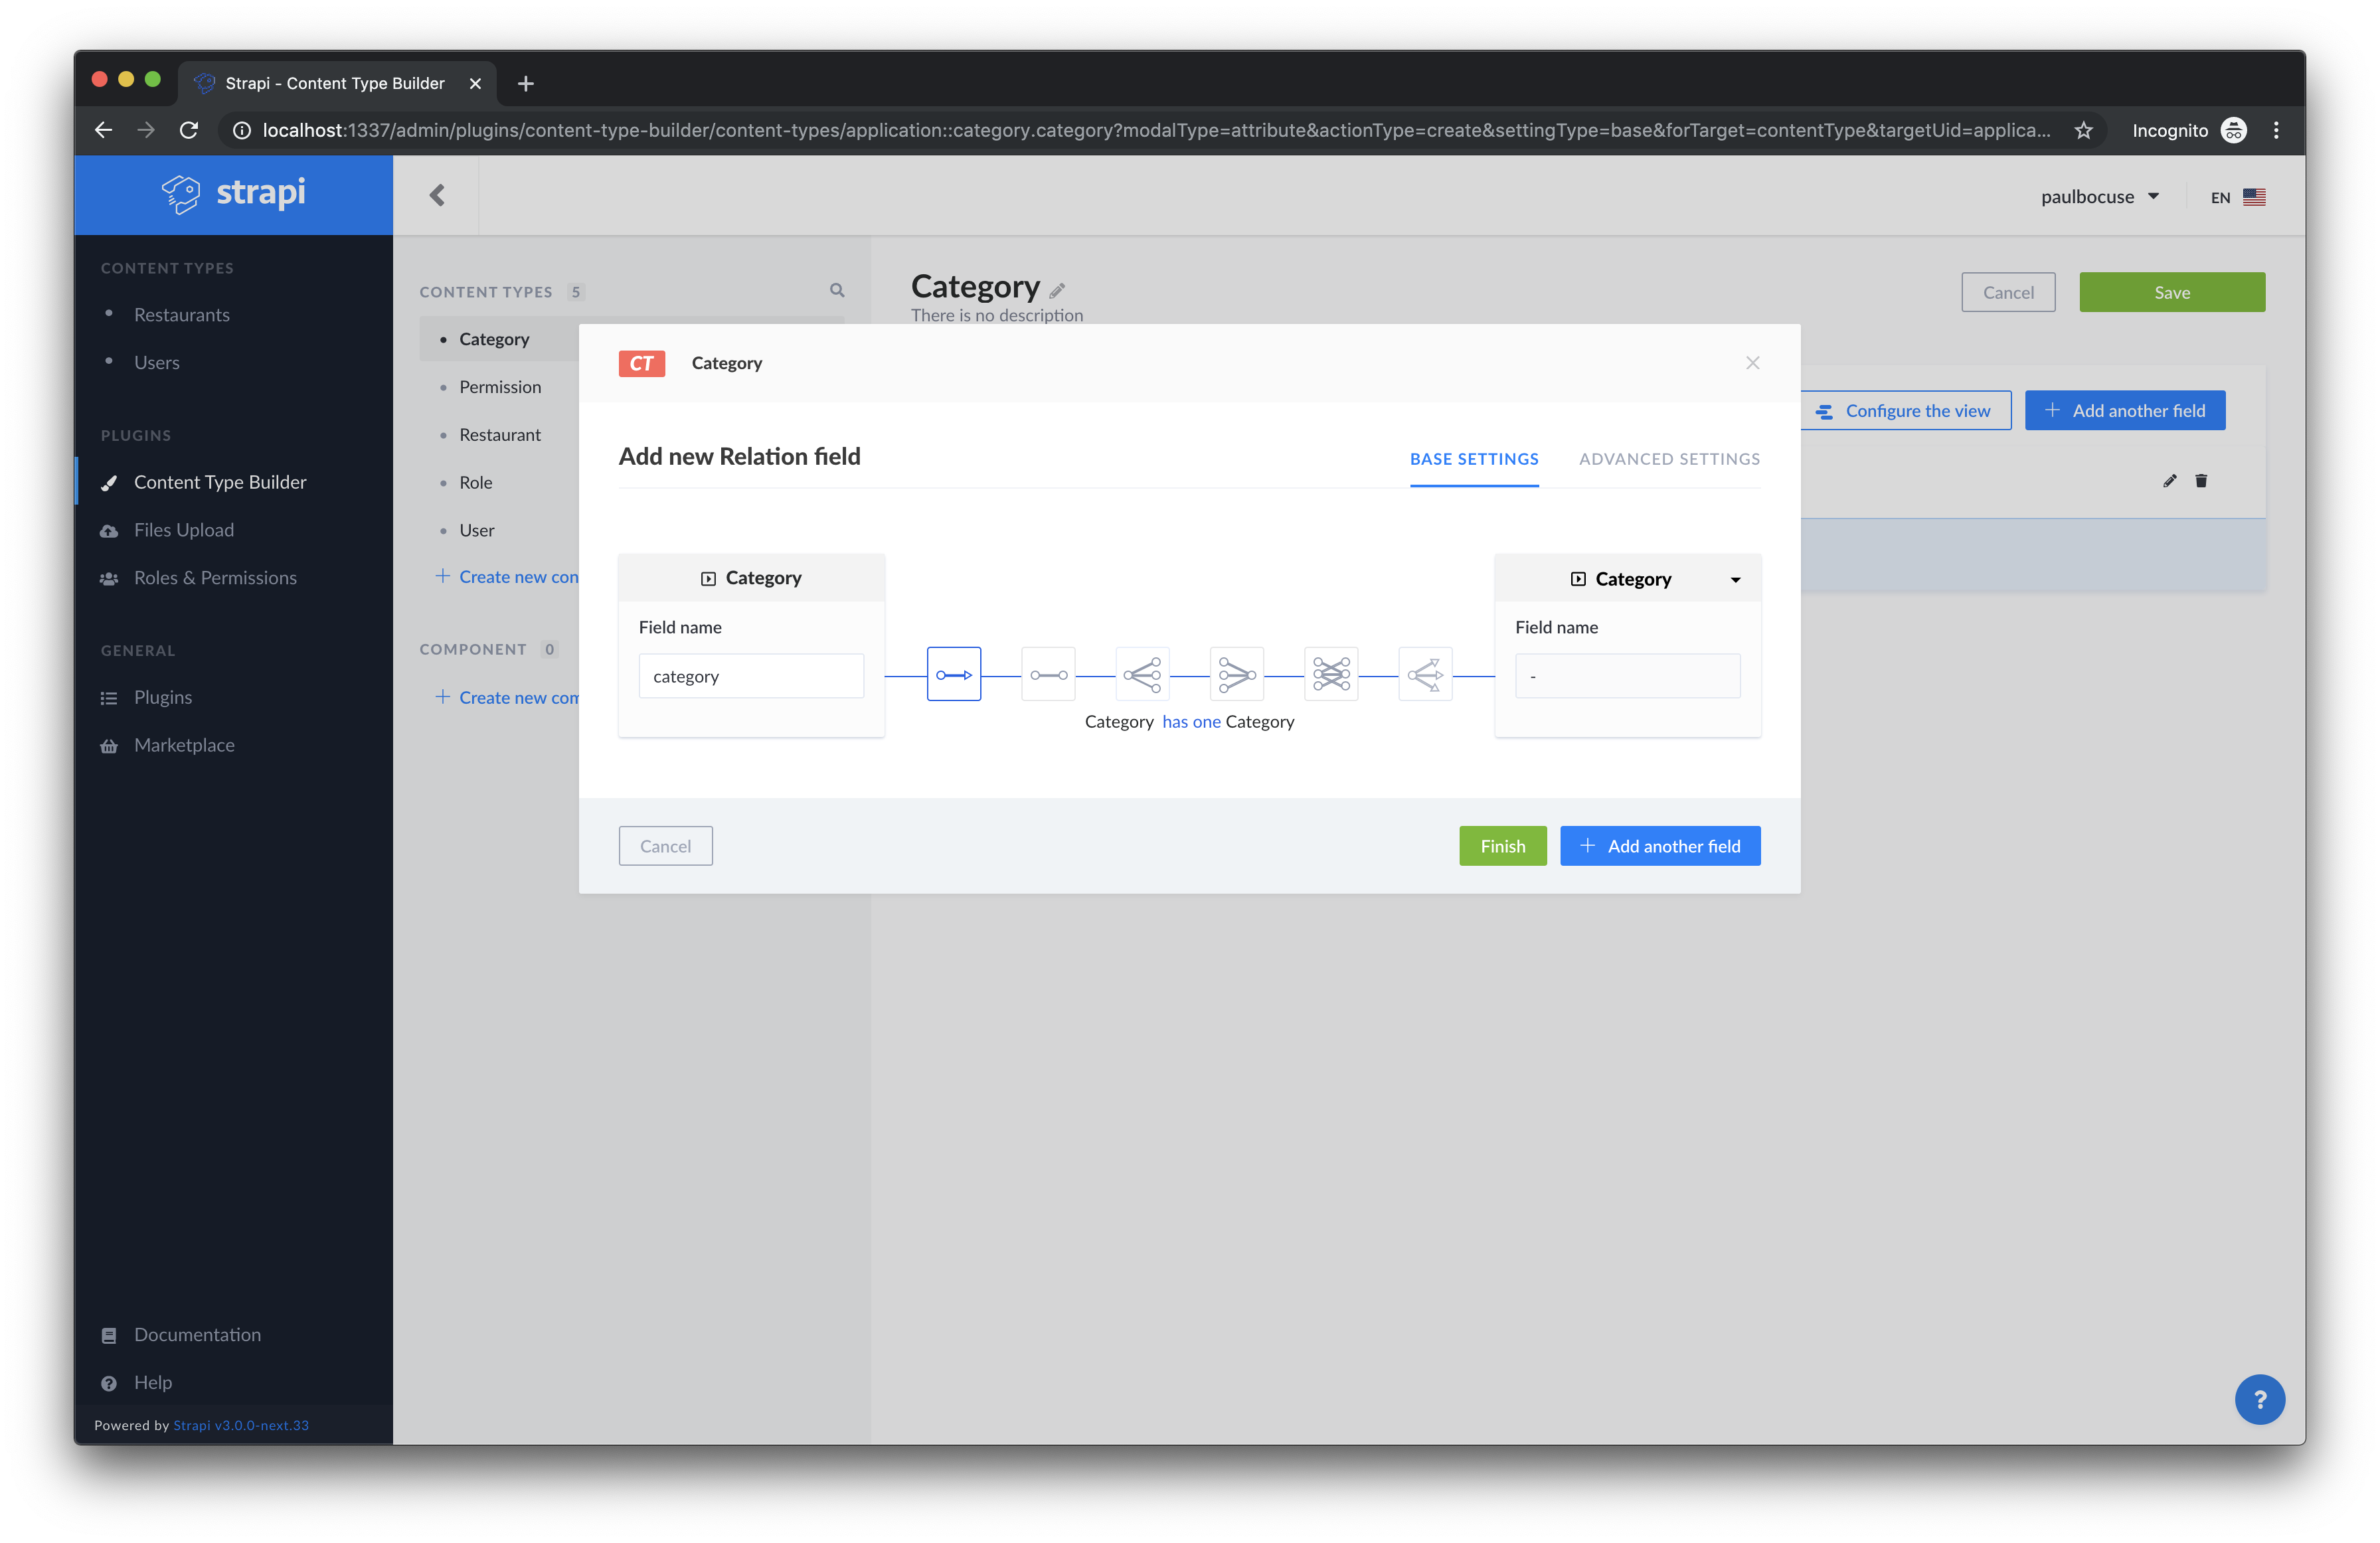Switch to the Advanced Settings tab
This screenshot has width=2380, height=1543.
(x=1668, y=459)
